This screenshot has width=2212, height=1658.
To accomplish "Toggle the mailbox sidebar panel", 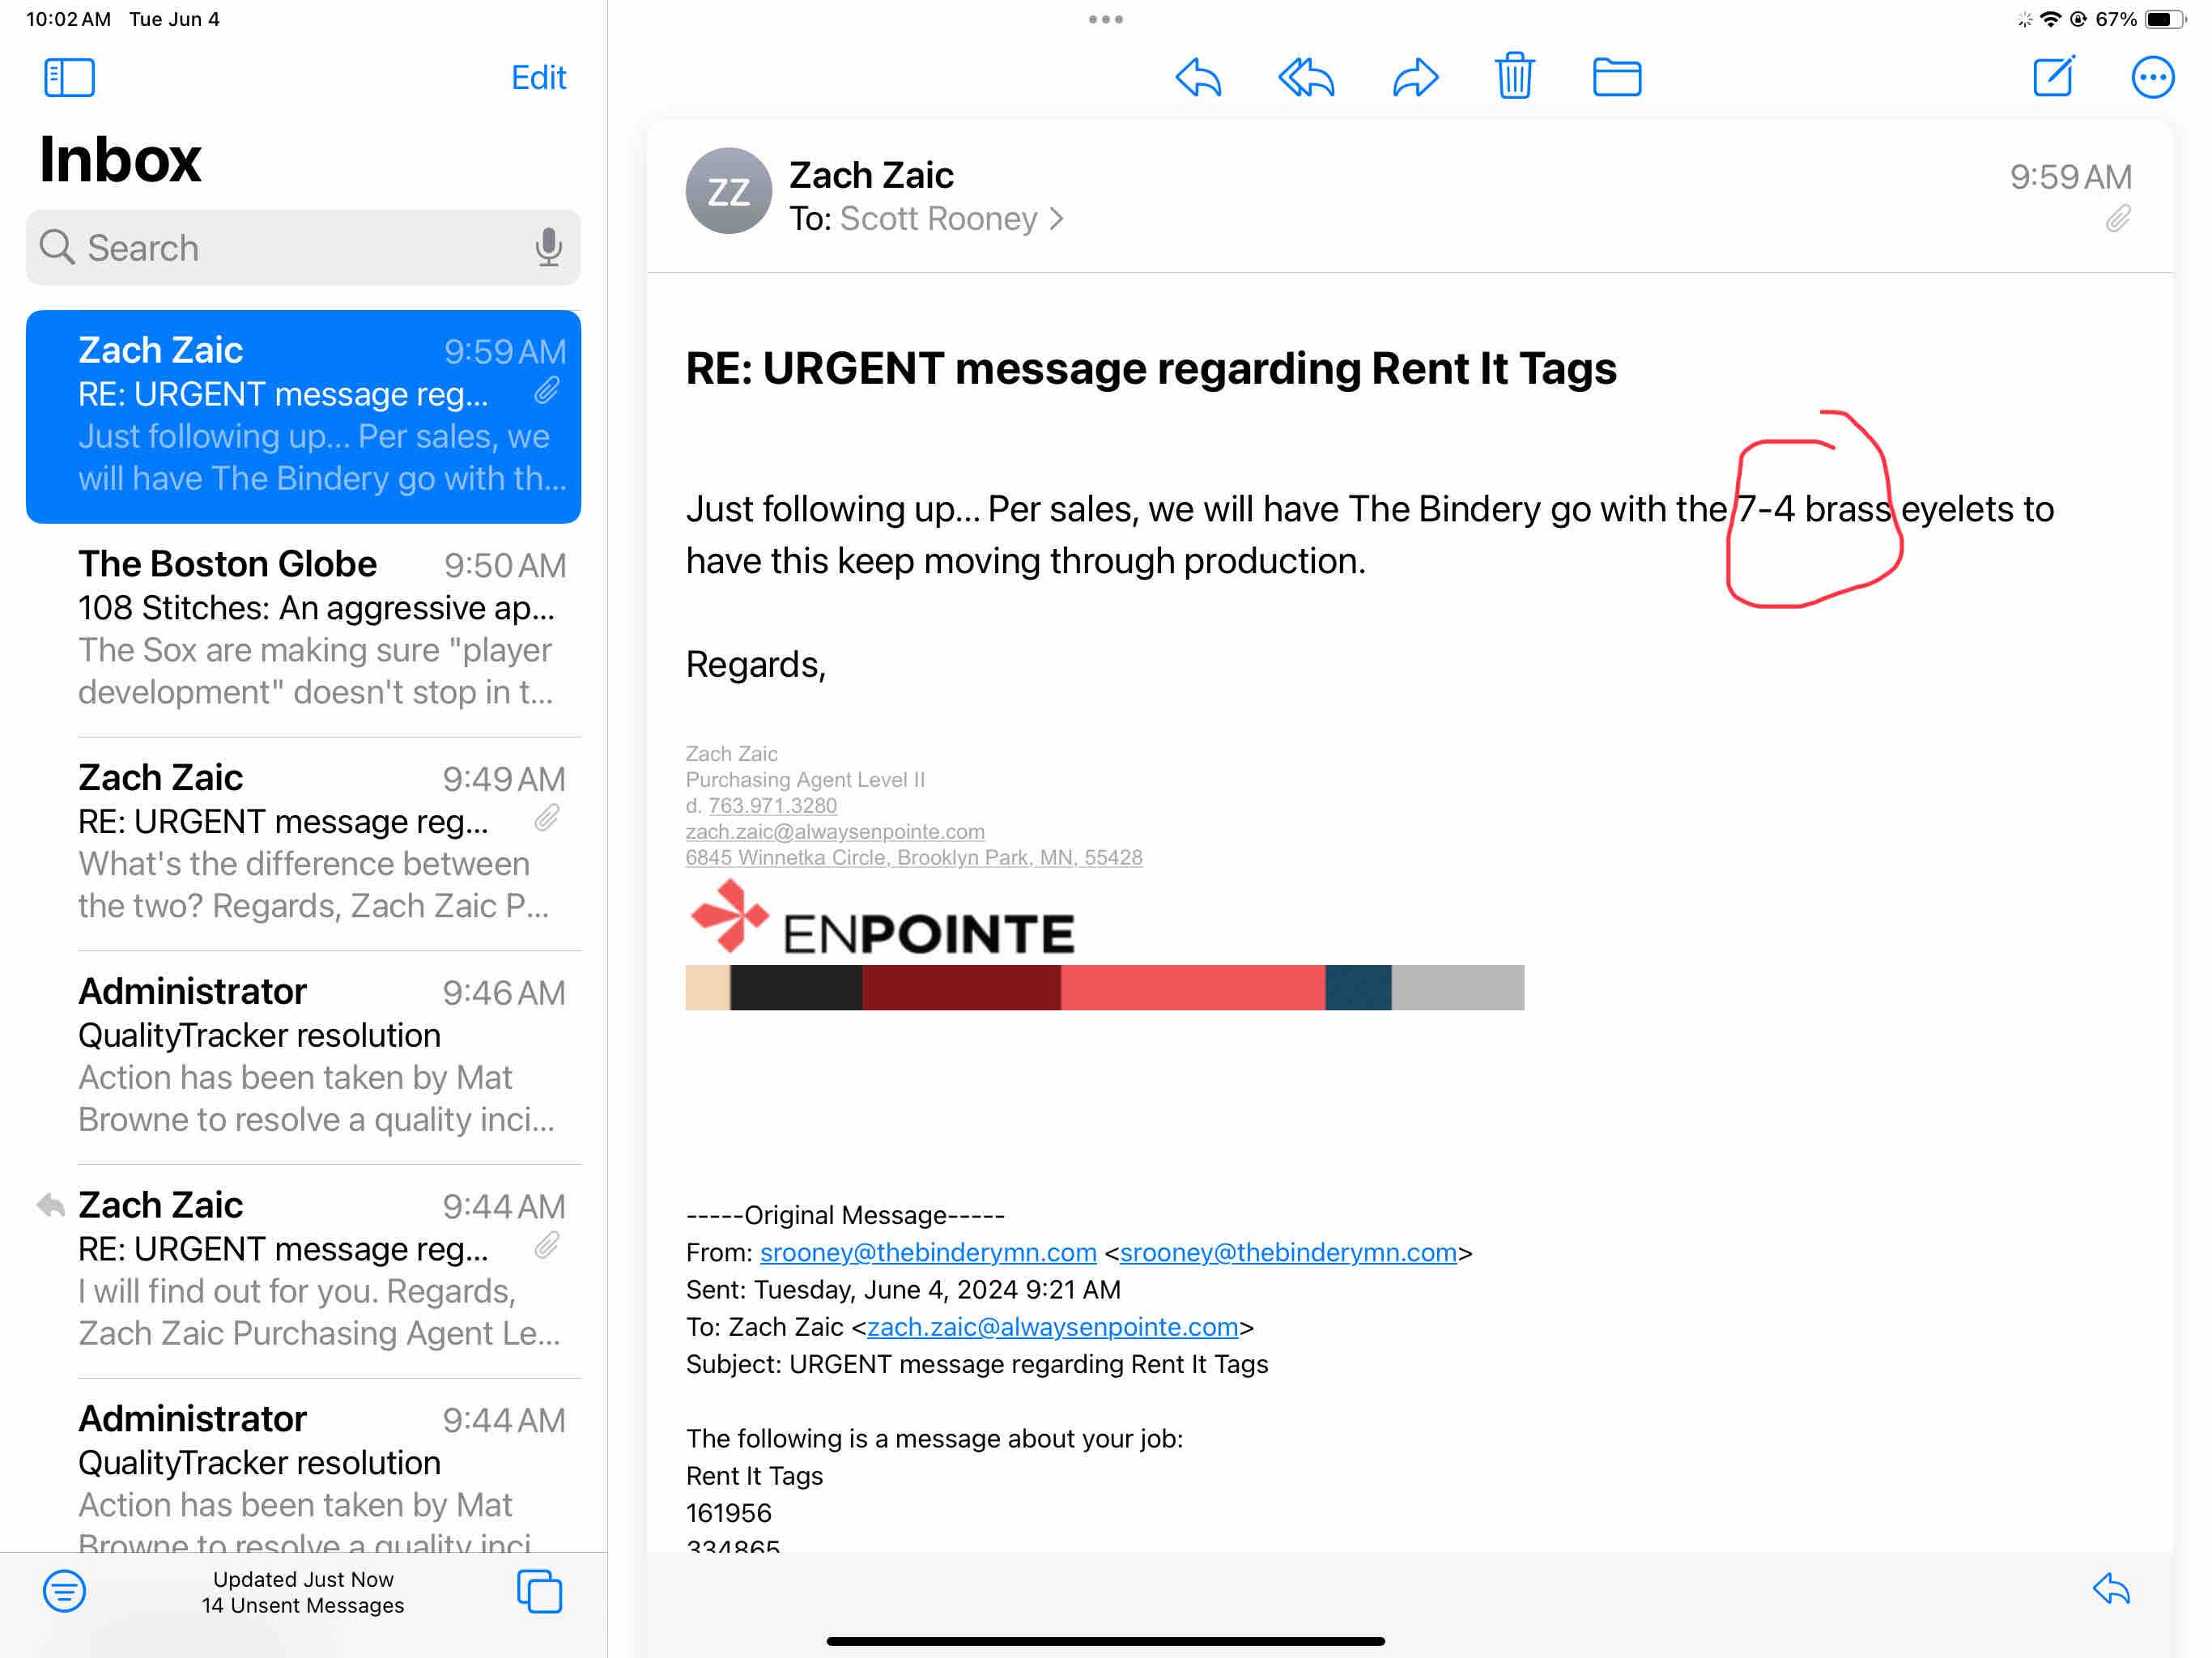I will (x=69, y=77).
